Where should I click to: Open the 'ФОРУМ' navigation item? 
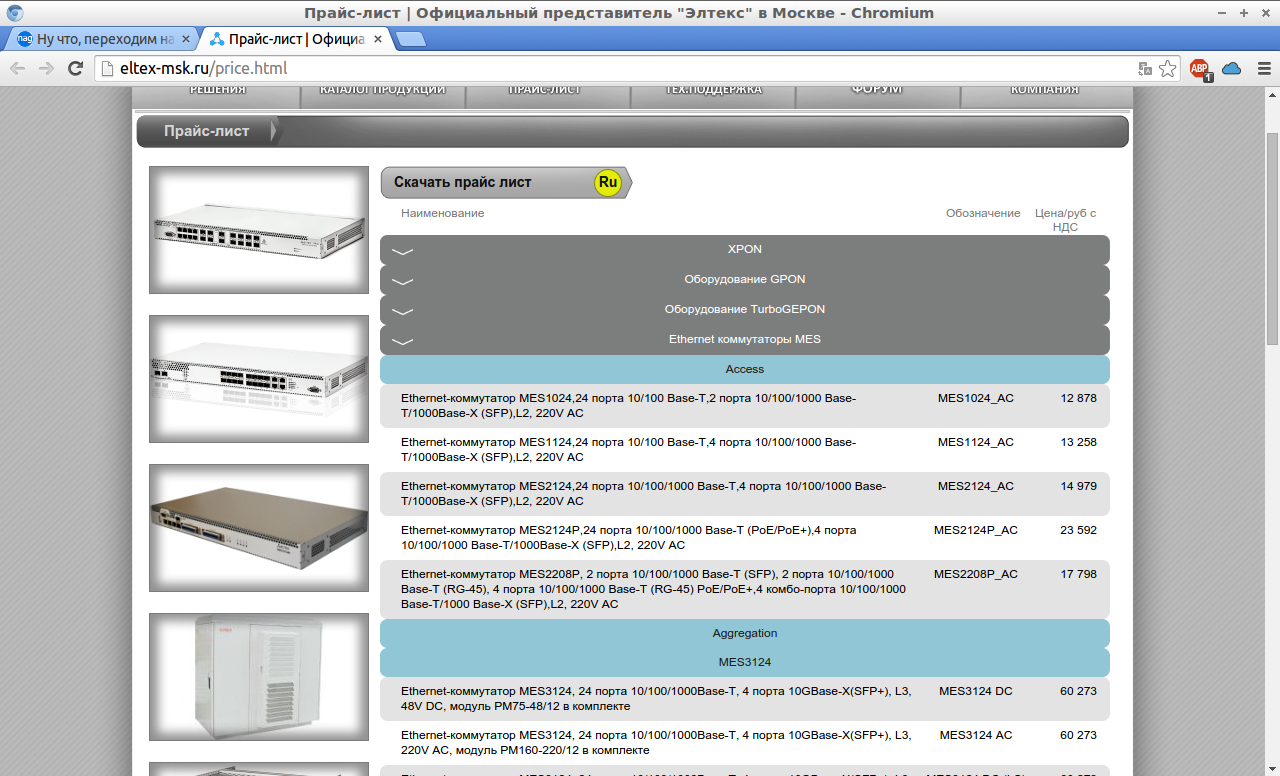tap(878, 94)
